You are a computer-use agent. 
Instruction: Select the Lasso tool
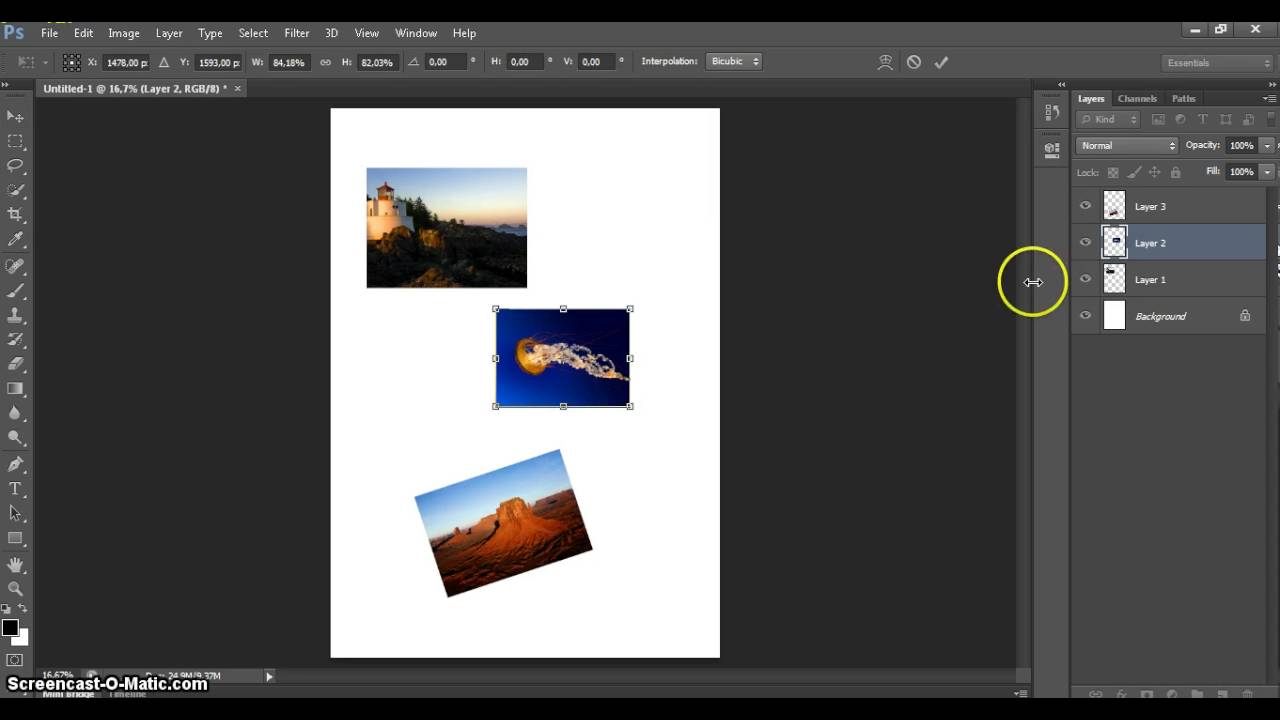(15, 166)
